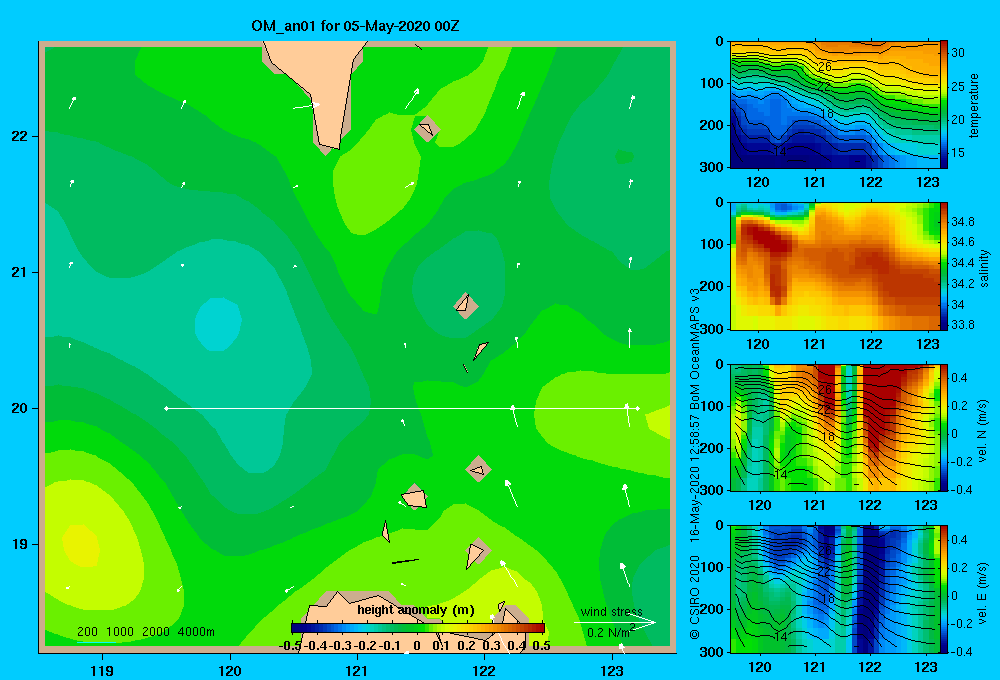Click the 30 tick on temperature color bar

coord(958,53)
